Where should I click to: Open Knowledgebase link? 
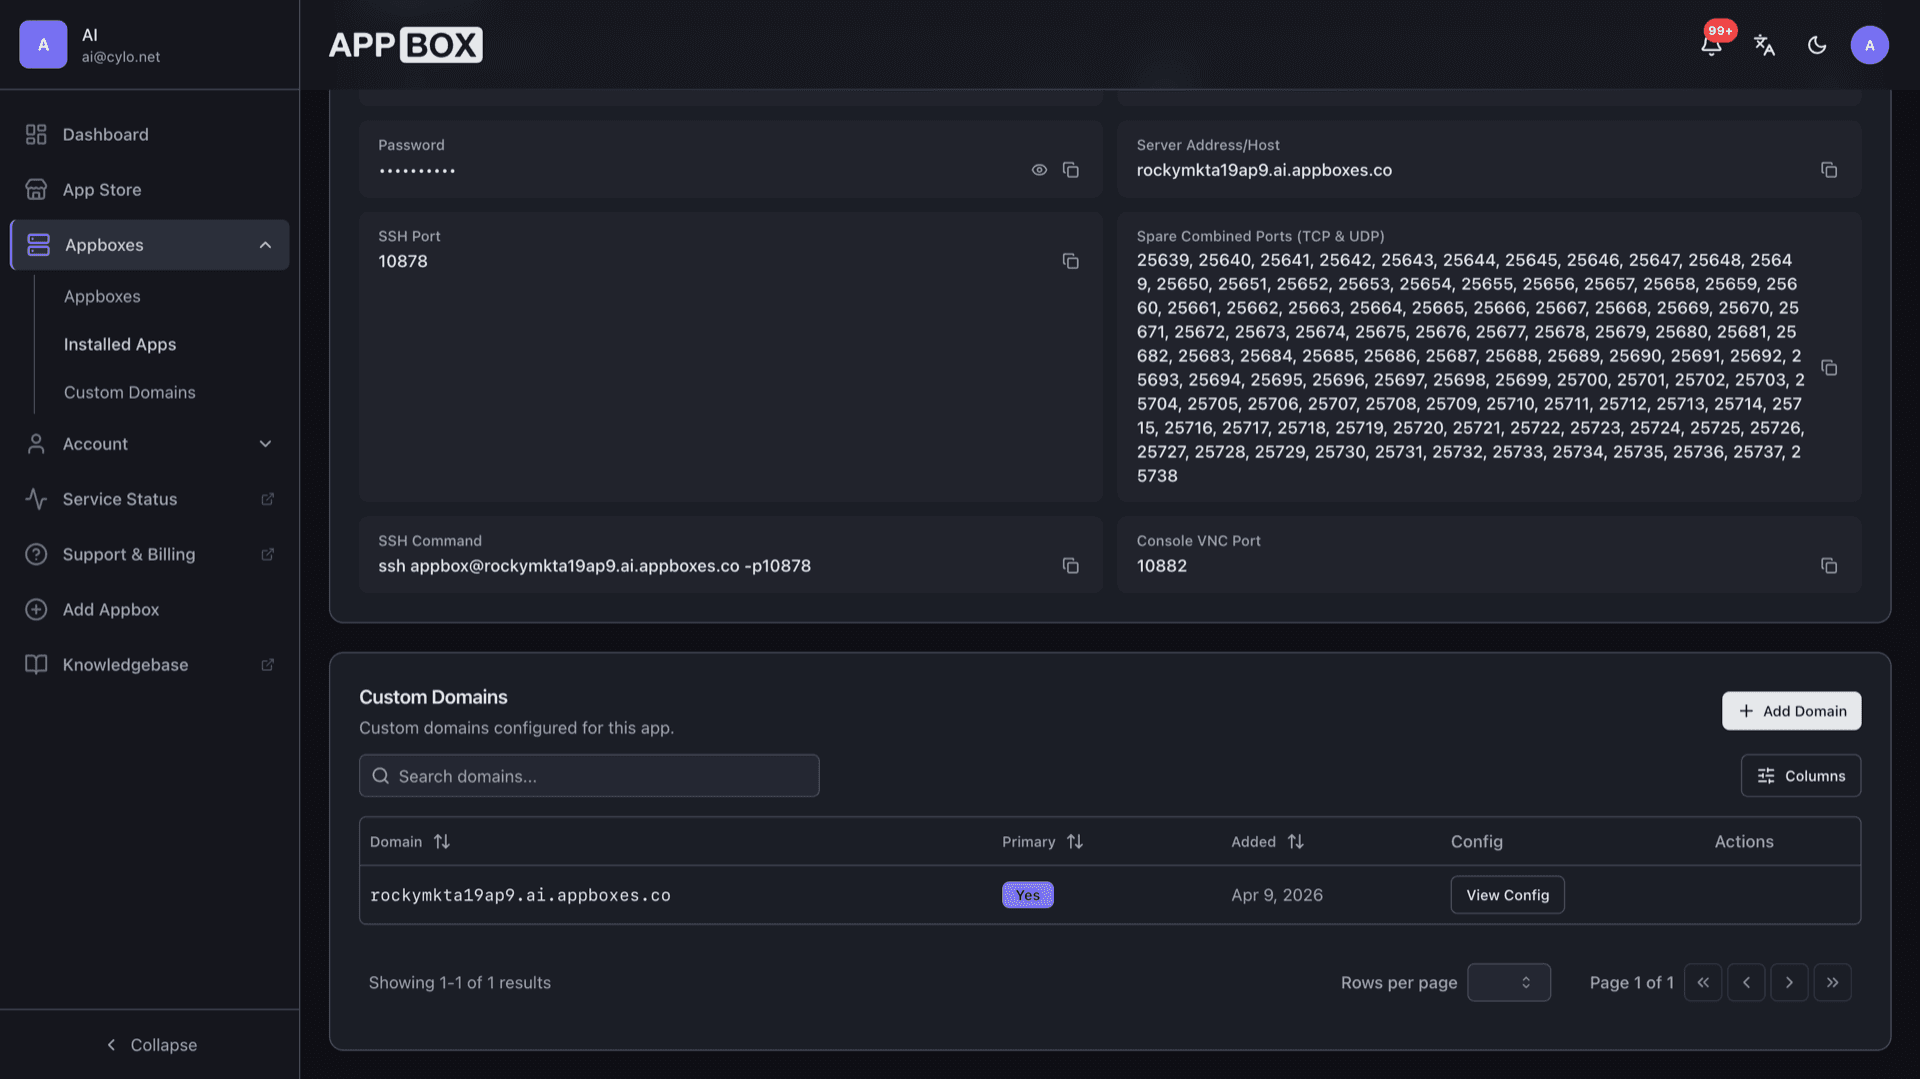(x=150, y=665)
